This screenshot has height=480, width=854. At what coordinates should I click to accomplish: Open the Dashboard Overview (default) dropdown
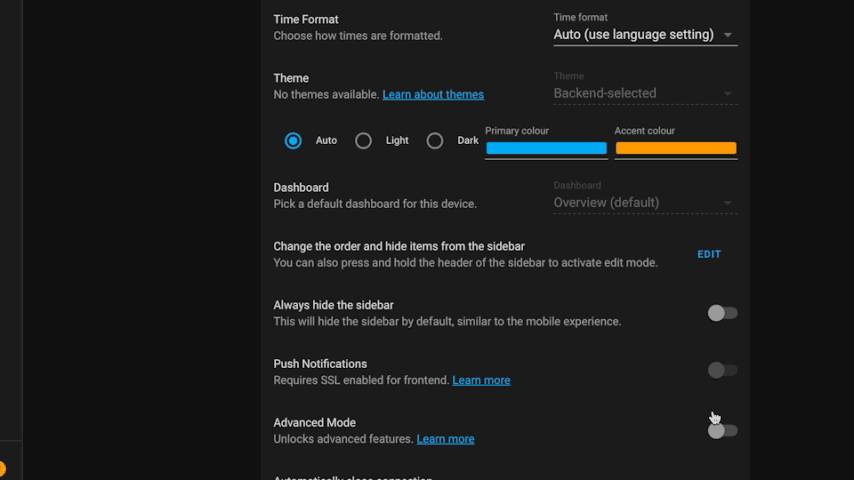[645, 197]
